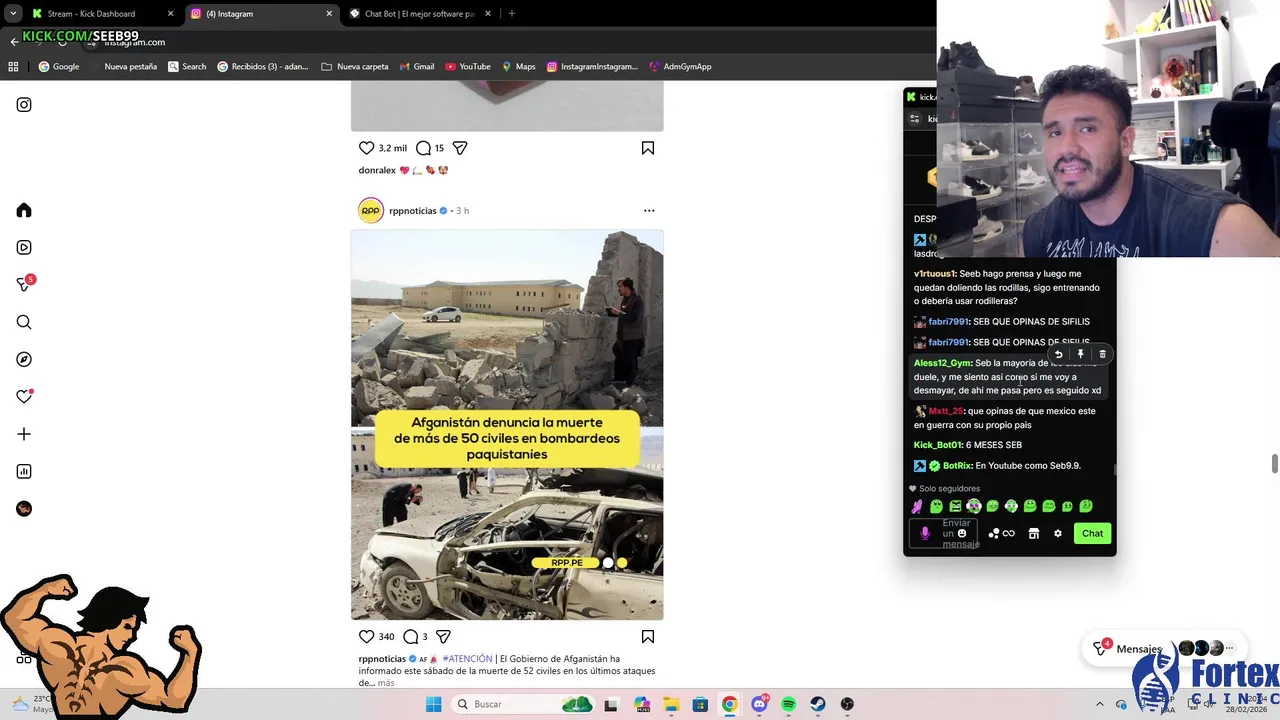Open Google apps grid in bookmarks bar
The height and width of the screenshot is (720, 1280).
13,67
